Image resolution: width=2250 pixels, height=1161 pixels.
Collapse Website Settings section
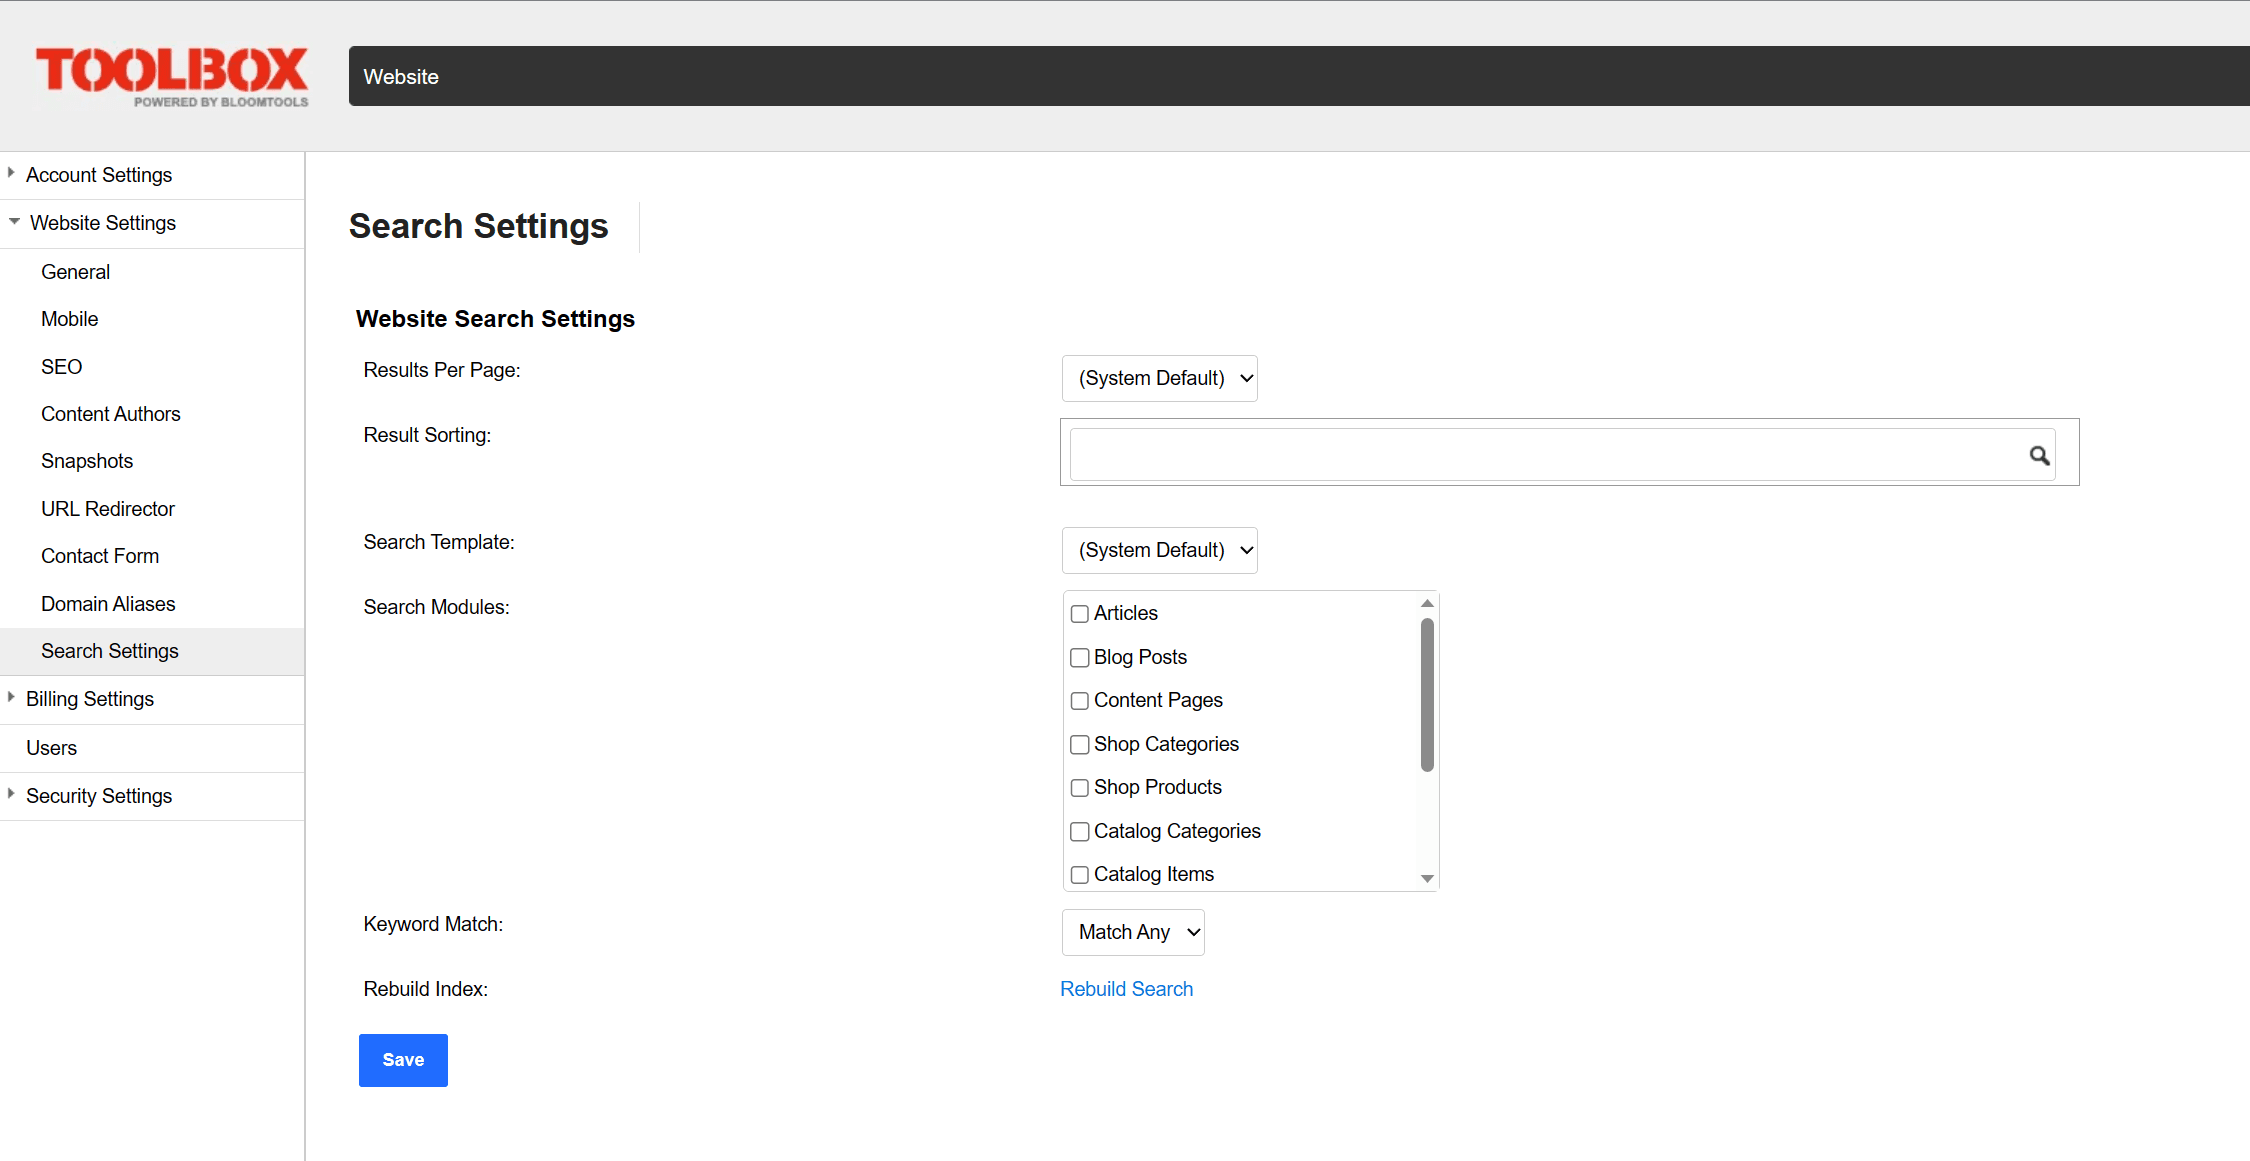click(x=14, y=222)
